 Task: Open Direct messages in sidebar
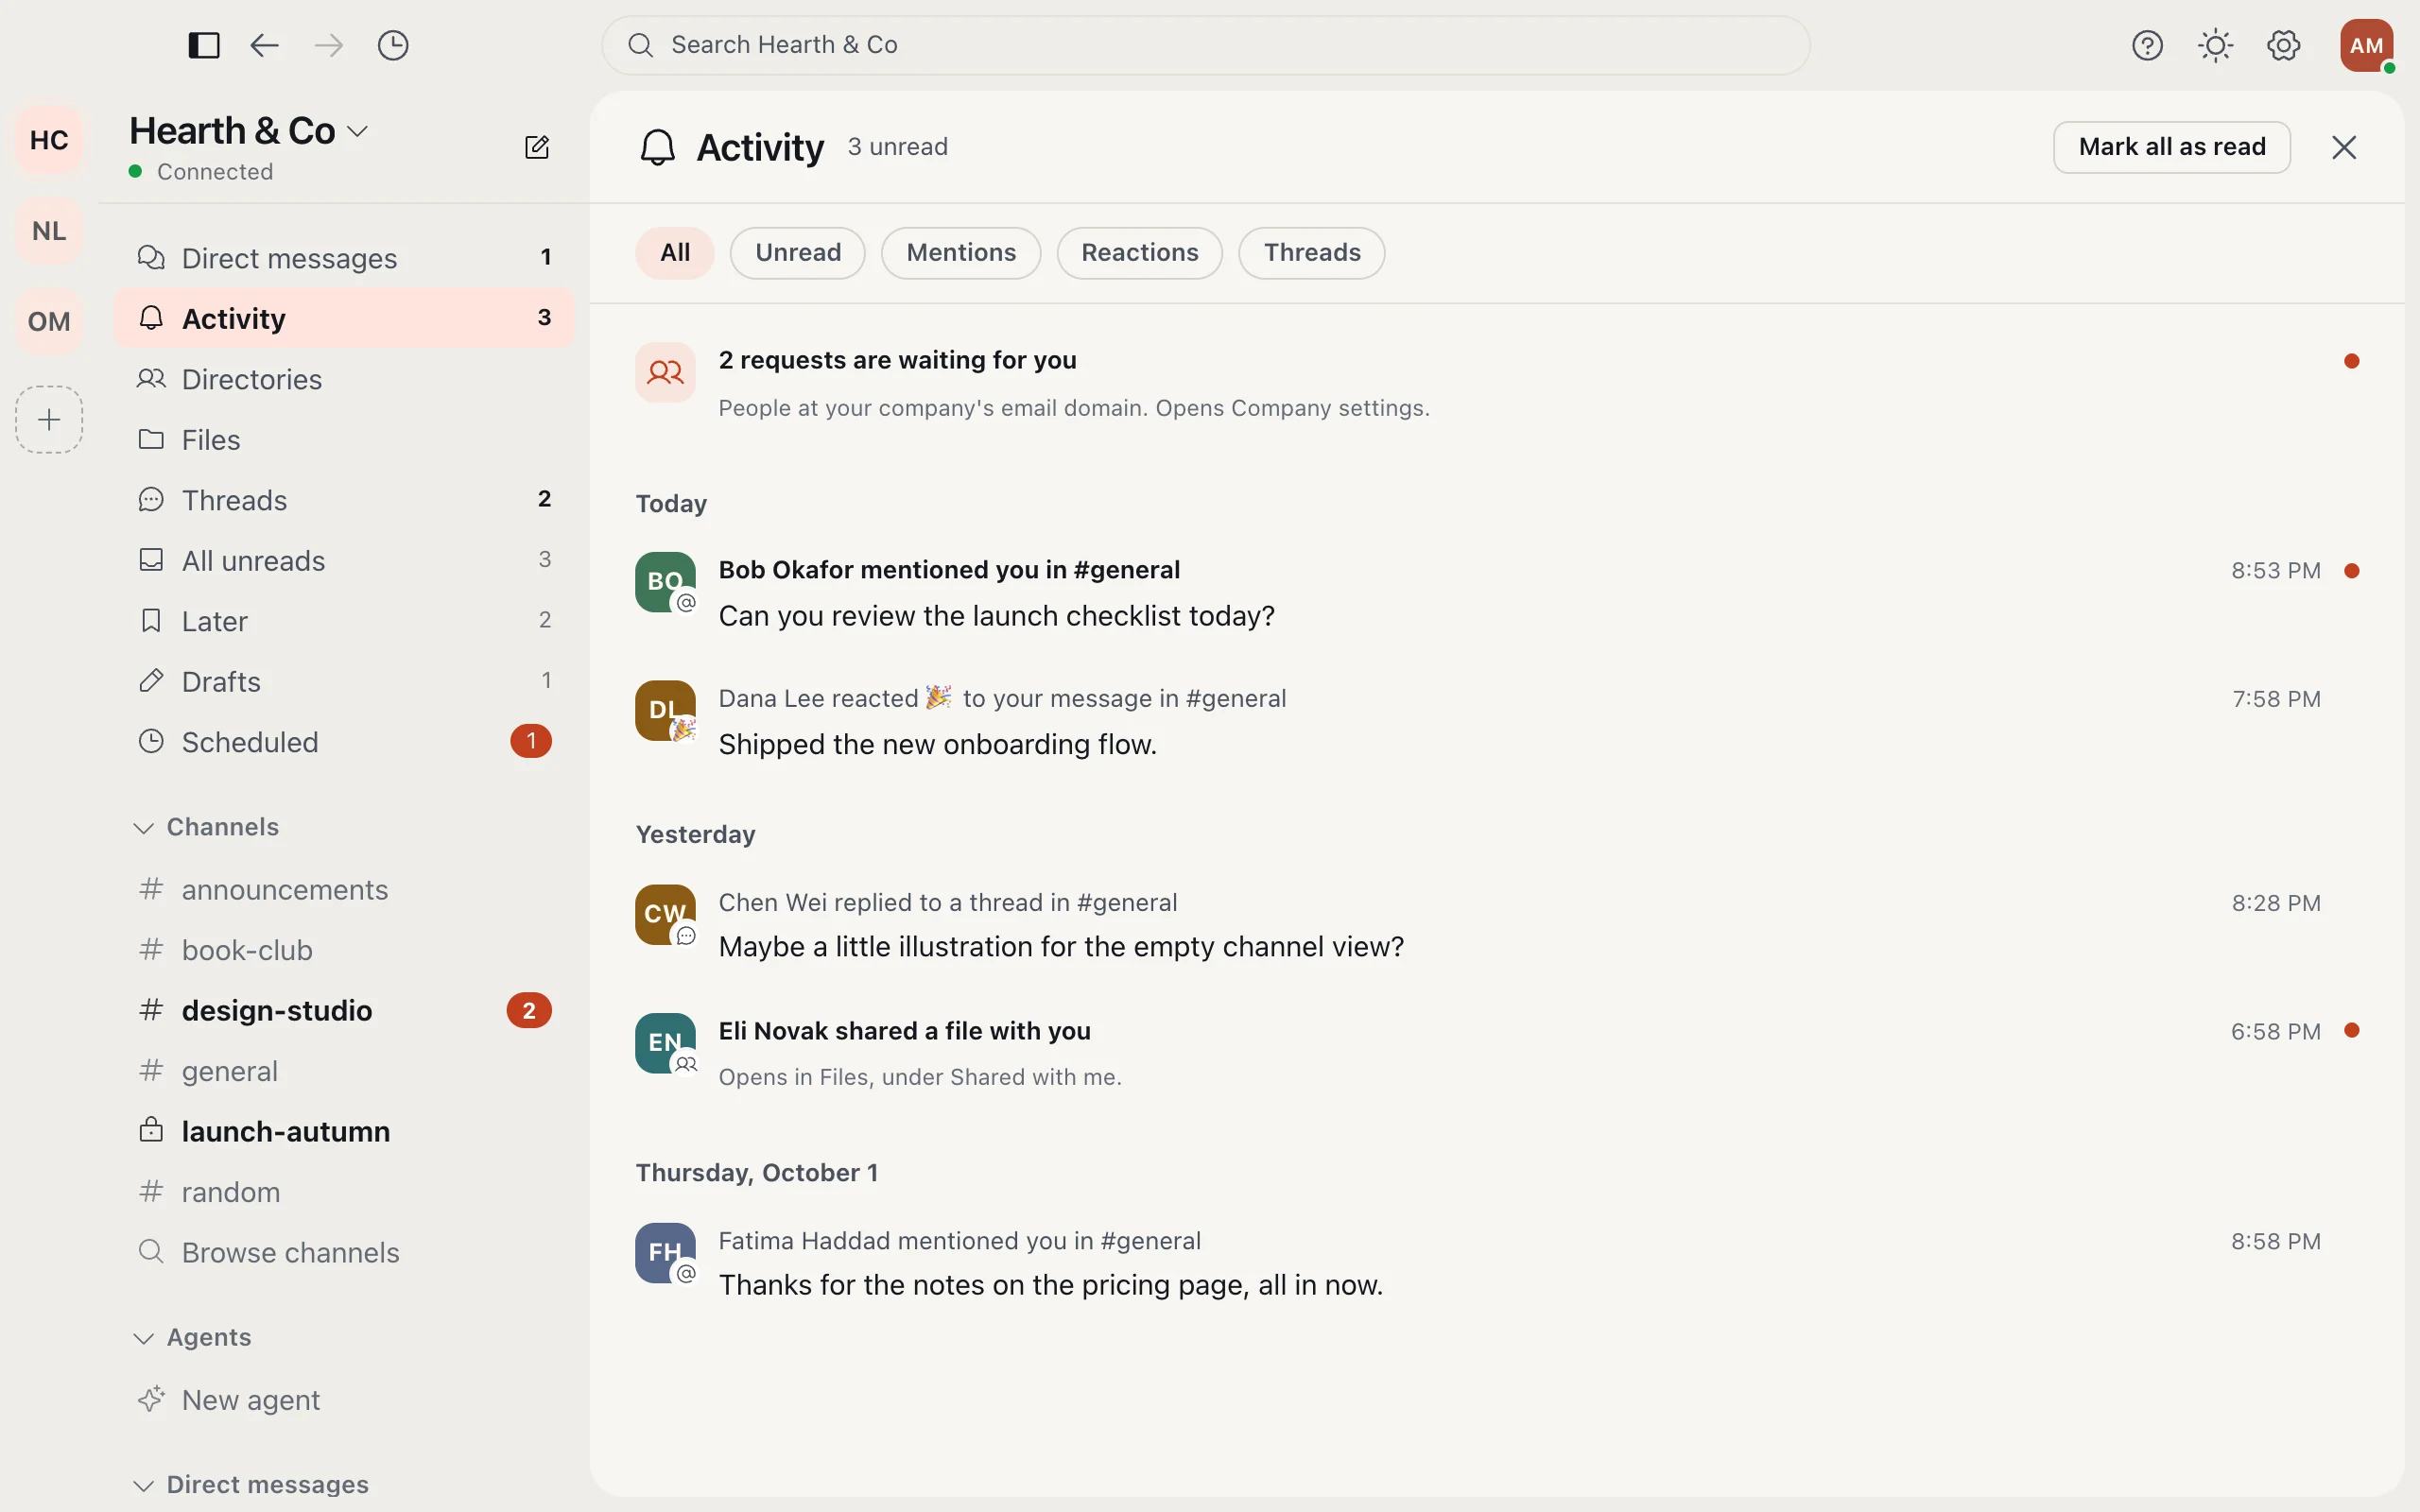pyautogui.click(x=344, y=258)
